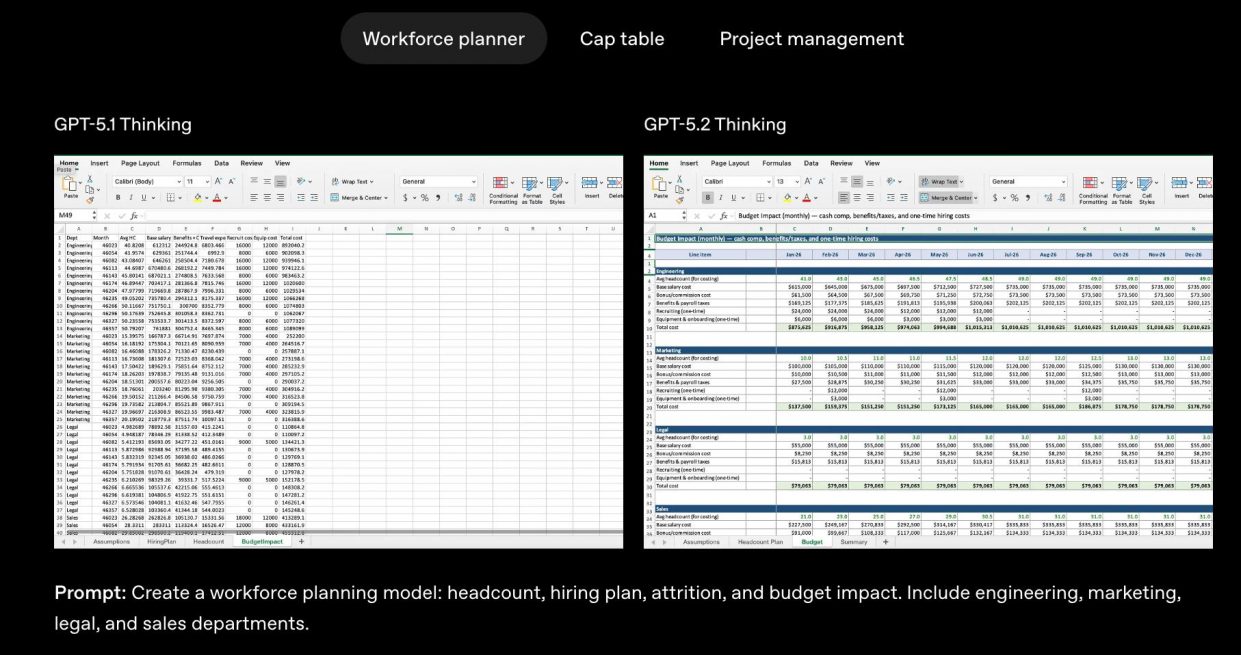Screen dimensions: 1241x655
Task: Toggle Bold in GPT-5.1 spreadsheet
Action: [x=118, y=197]
